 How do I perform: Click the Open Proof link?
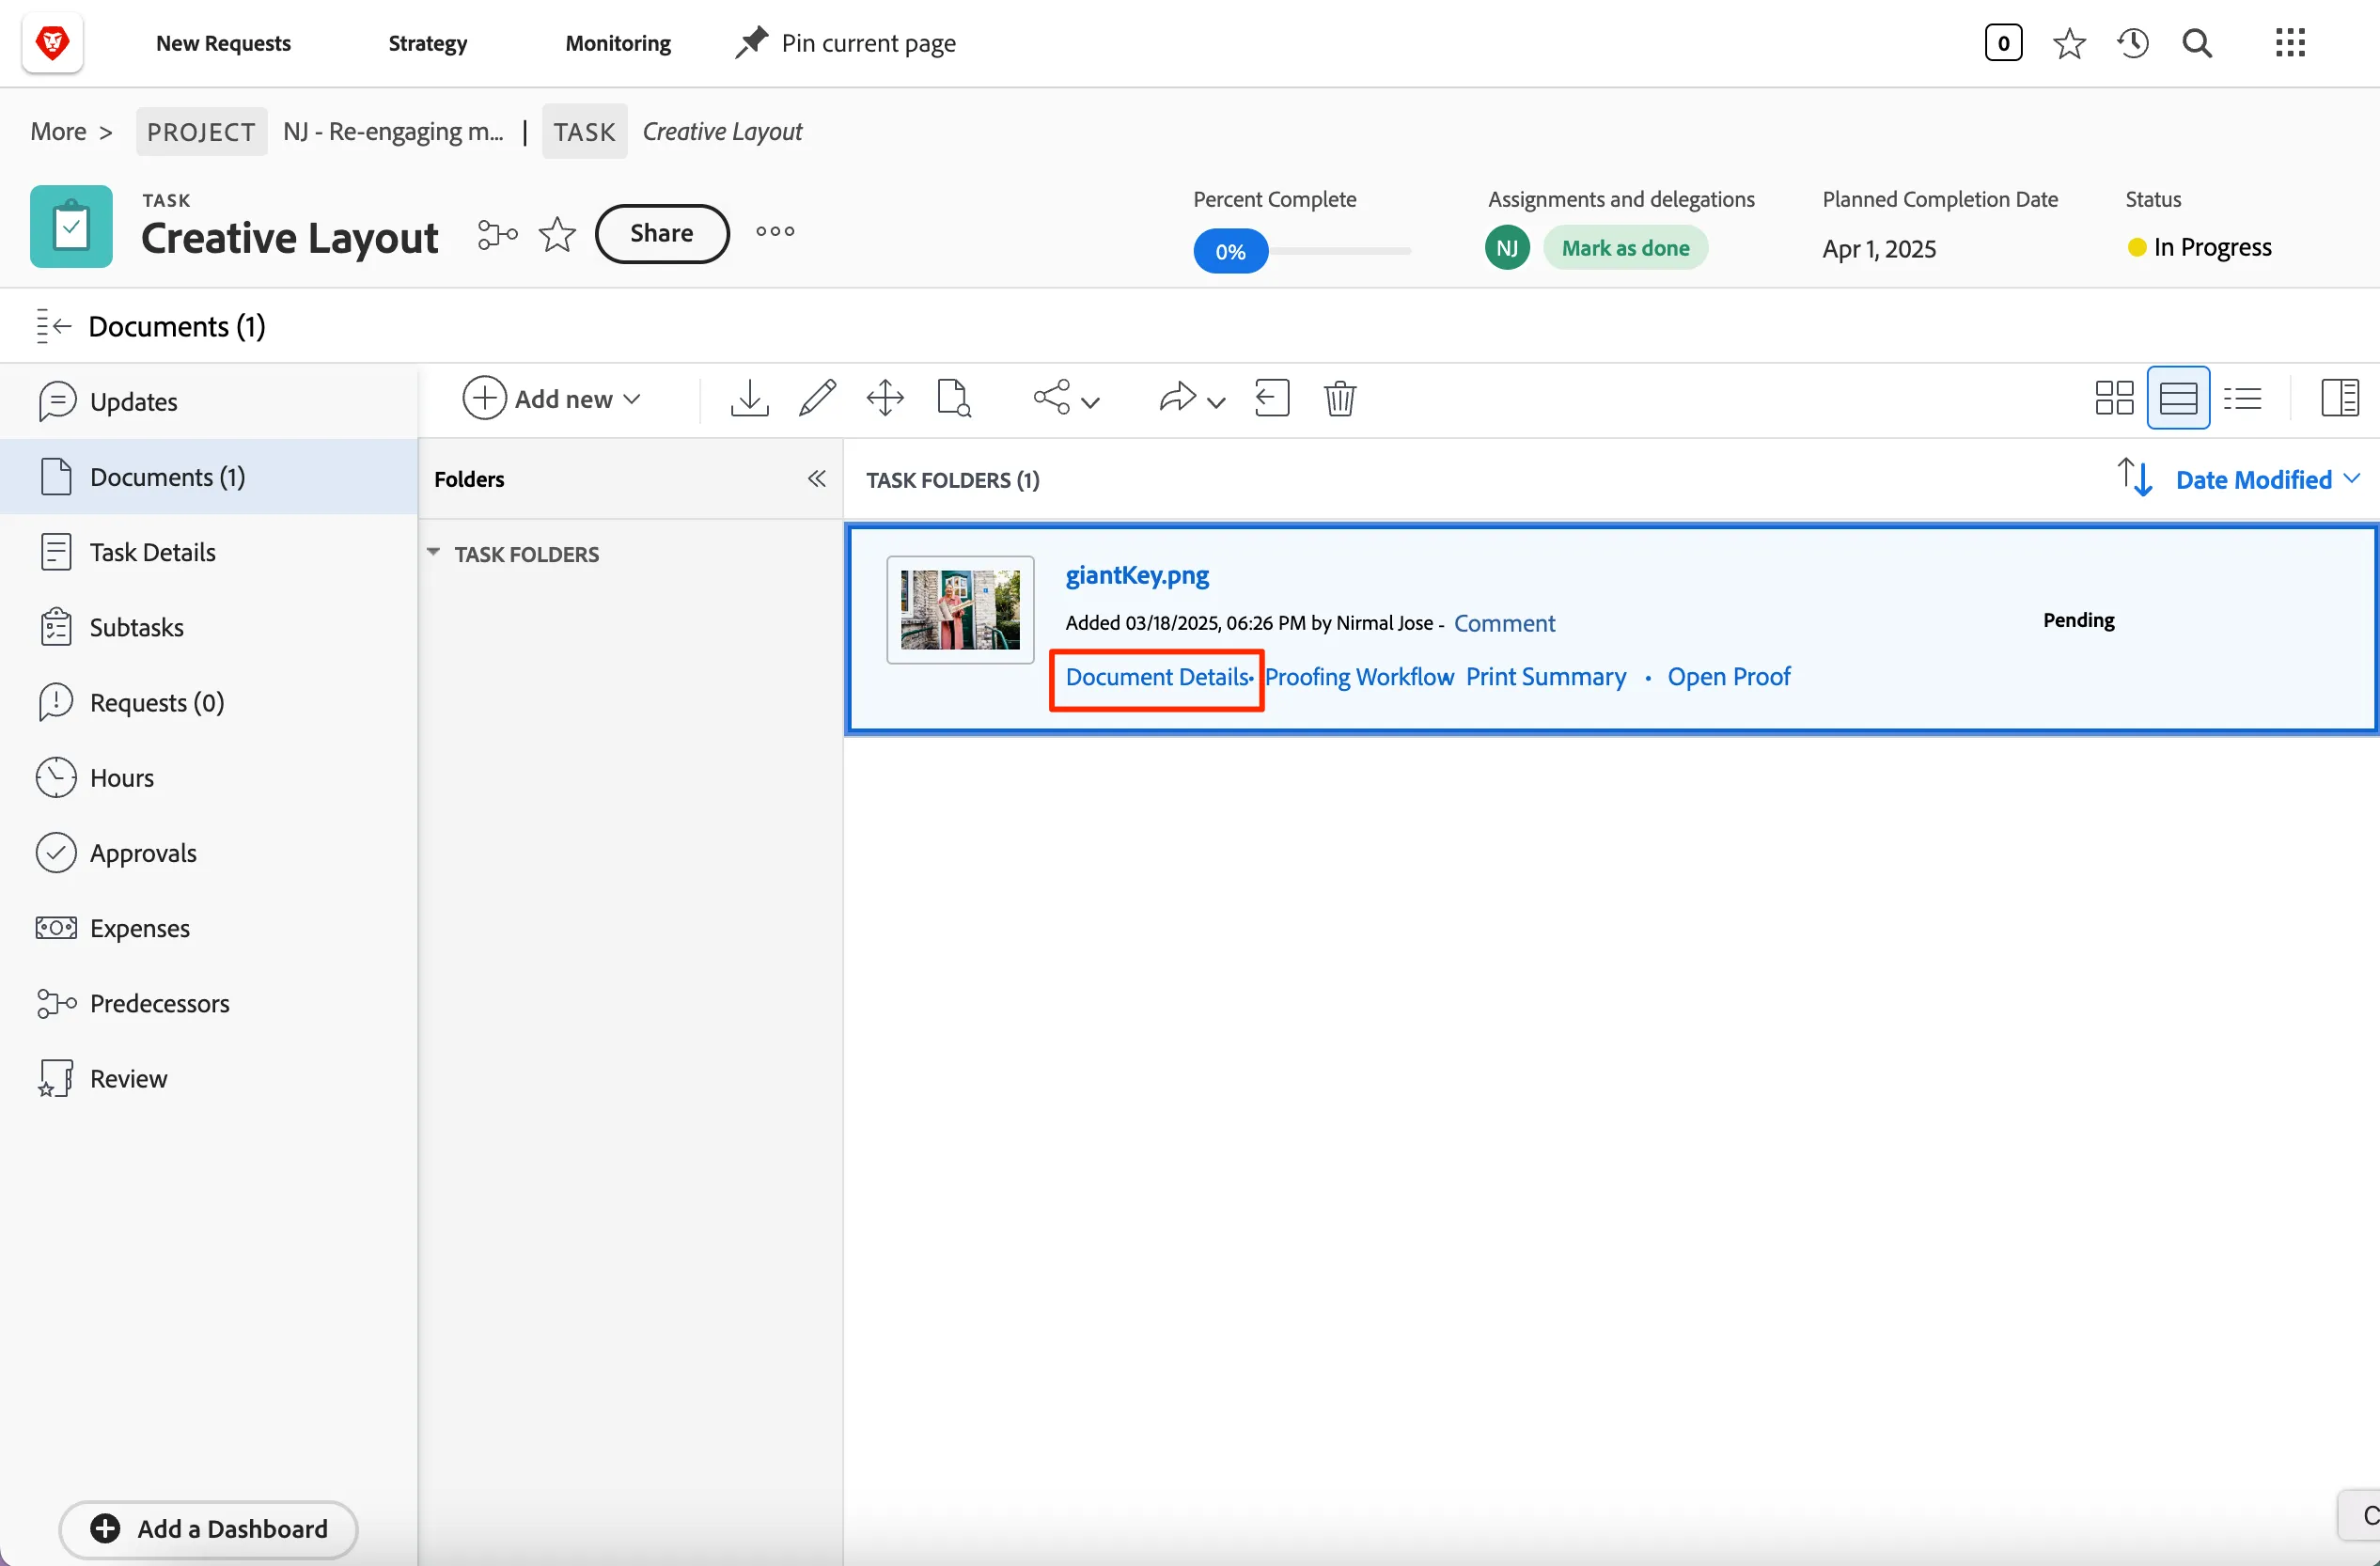[x=1729, y=677]
